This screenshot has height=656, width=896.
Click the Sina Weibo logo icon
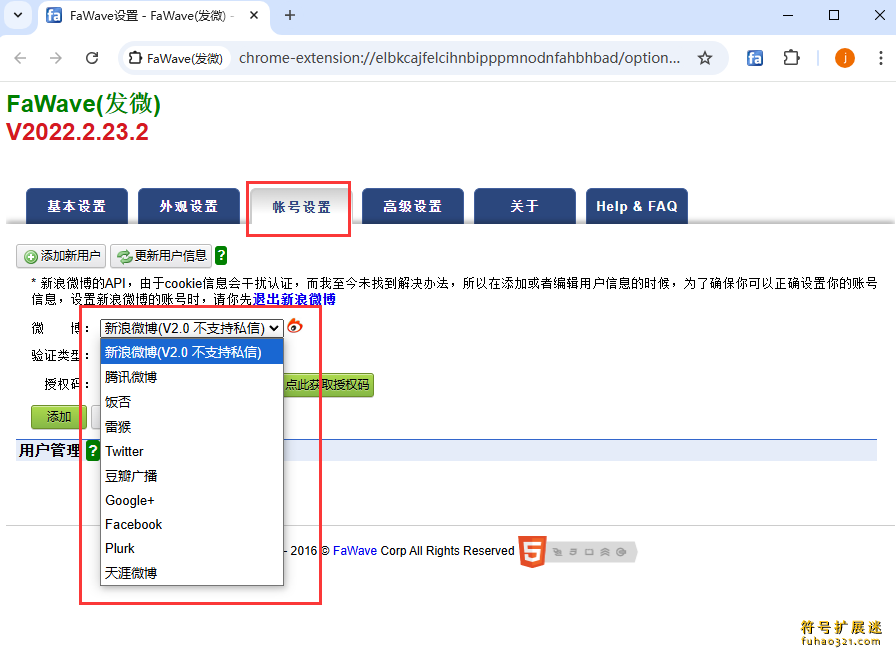point(295,326)
